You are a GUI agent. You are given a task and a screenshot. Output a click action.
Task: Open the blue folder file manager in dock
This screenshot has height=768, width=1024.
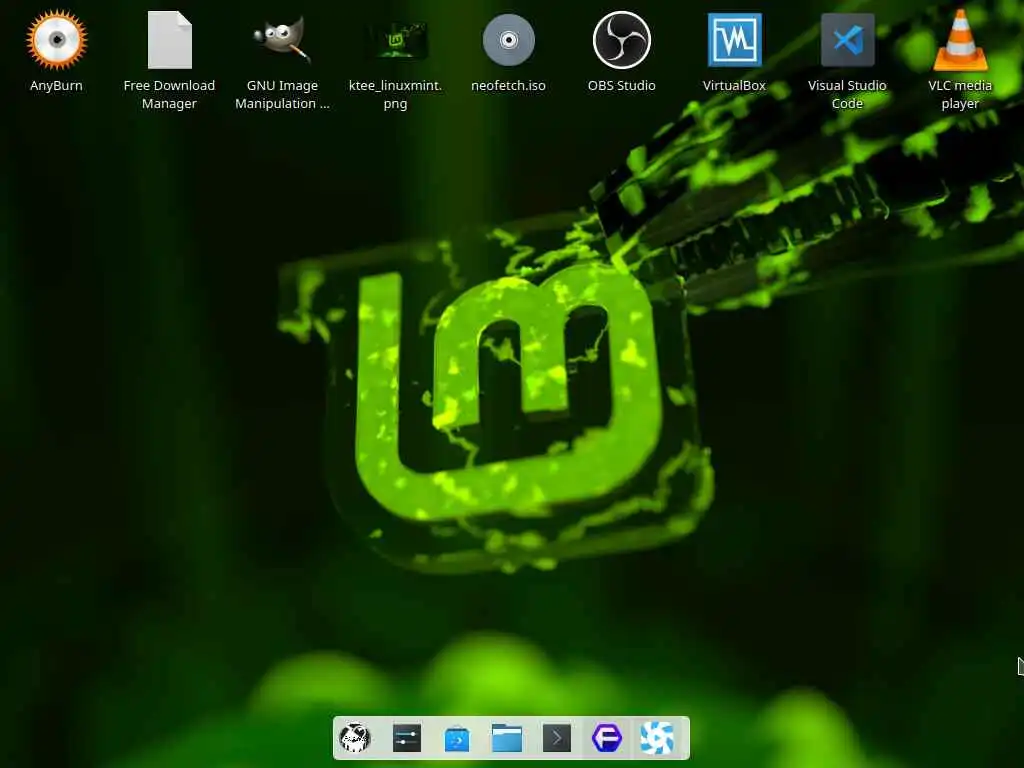[x=507, y=738]
